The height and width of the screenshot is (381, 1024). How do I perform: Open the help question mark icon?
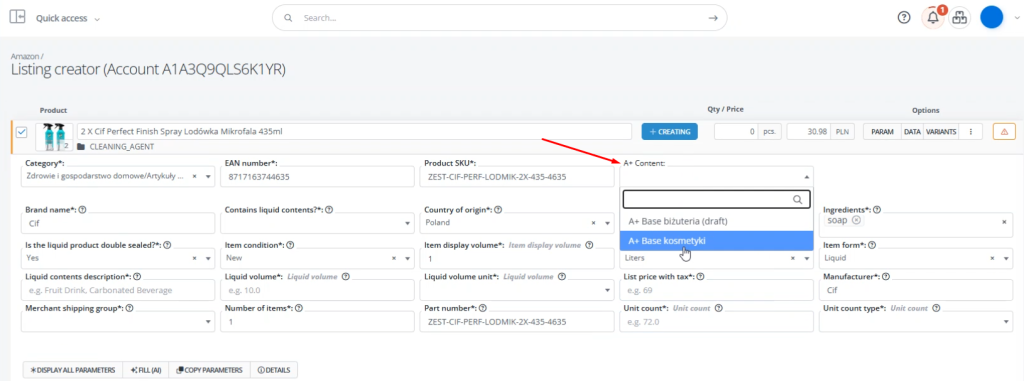904,18
